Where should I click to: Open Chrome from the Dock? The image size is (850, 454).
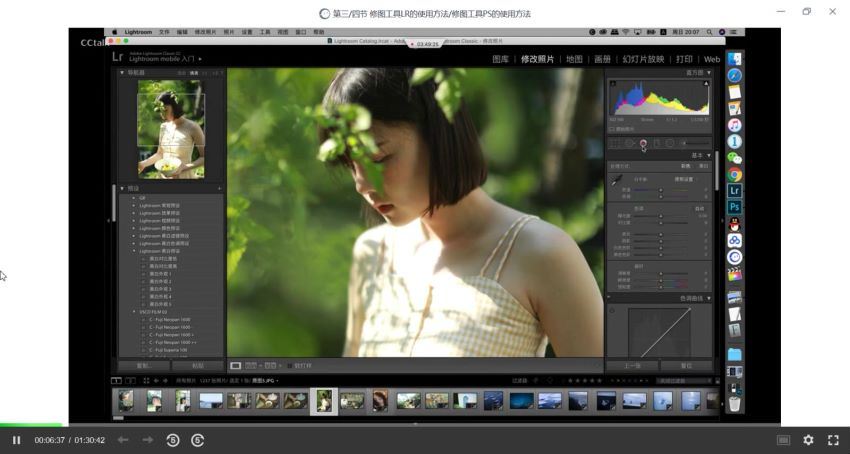click(735, 175)
